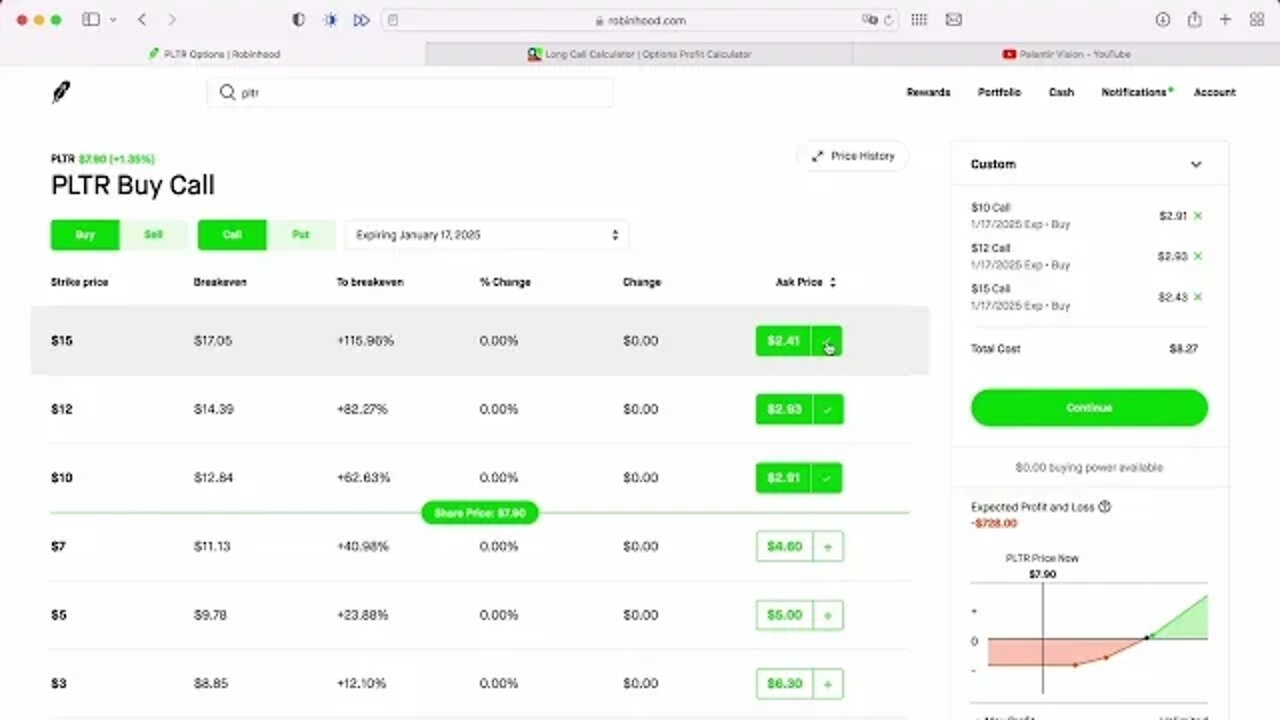This screenshot has height=720, width=1280.
Task: Go back with the Safari back arrow
Action: pyautogui.click(x=142, y=20)
